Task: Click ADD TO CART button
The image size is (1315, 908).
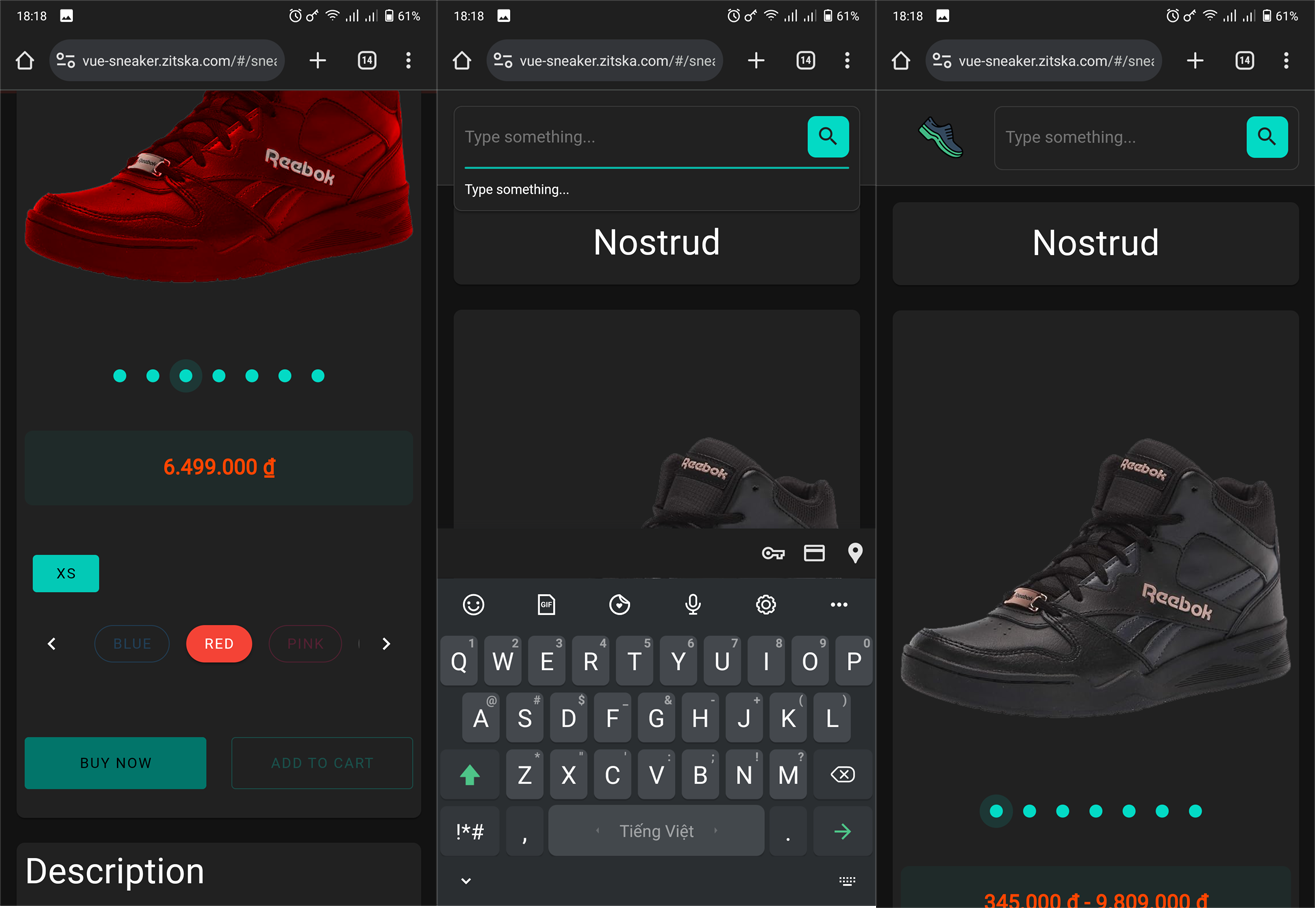Action: pyautogui.click(x=322, y=763)
